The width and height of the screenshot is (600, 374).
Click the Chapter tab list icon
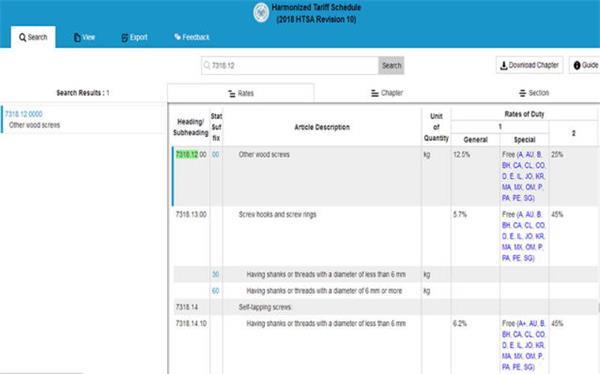pyautogui.click(x=375, y=93)
